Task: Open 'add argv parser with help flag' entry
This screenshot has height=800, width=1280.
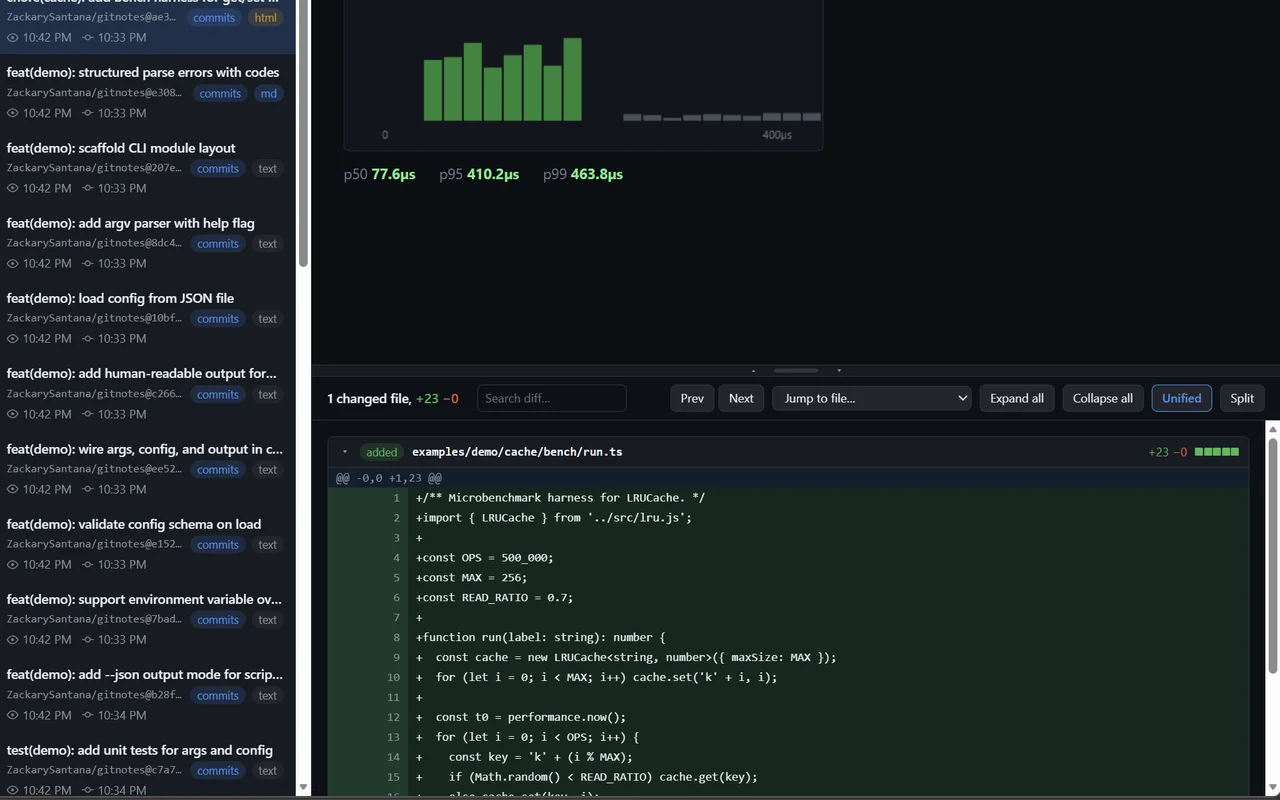Action: [x=130, y=223]
